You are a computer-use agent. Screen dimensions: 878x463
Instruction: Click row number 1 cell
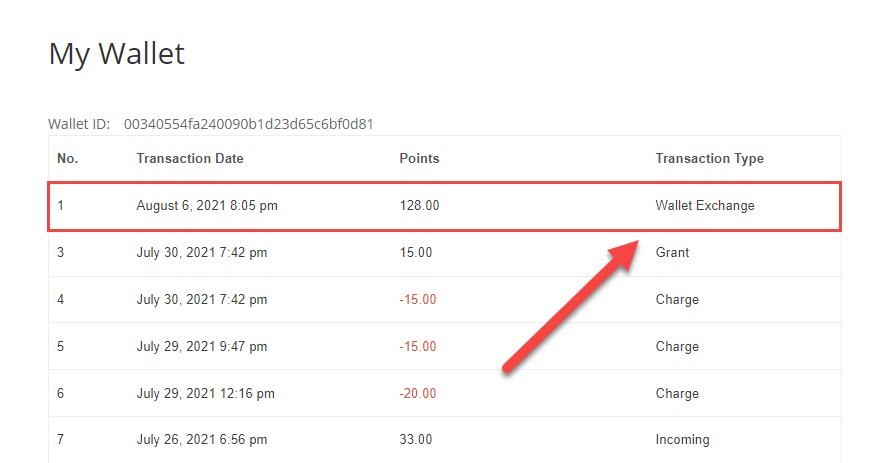60,205
